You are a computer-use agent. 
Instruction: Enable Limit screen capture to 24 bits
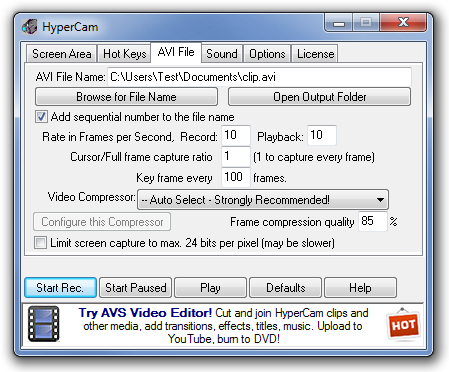tap(41, 243)
